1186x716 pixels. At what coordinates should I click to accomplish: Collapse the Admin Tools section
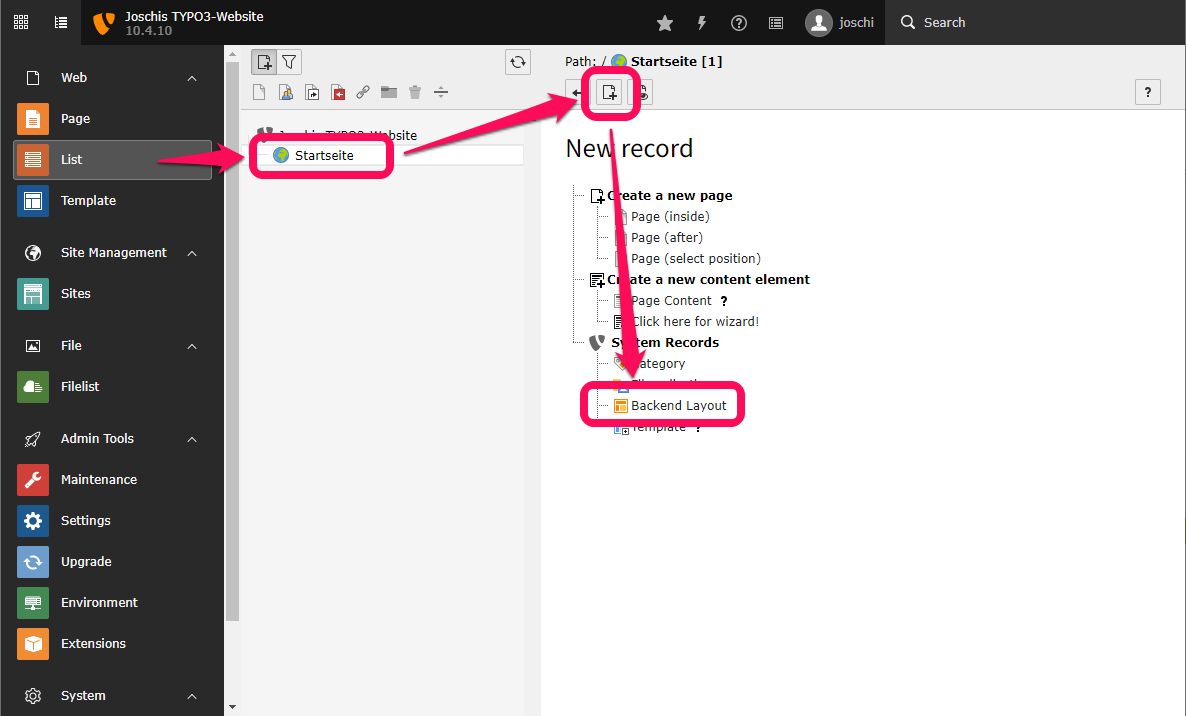[191, 438]
